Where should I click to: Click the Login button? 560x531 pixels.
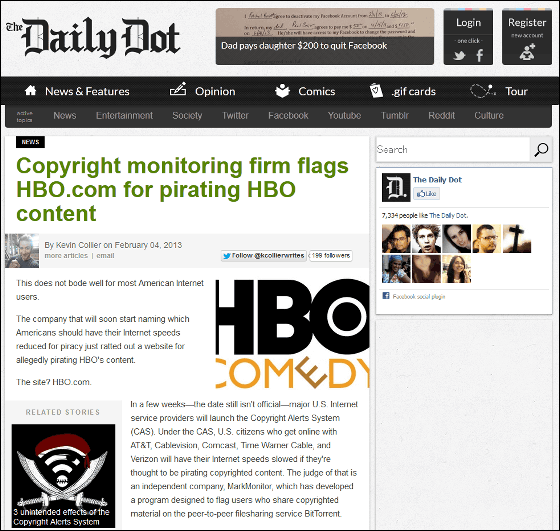[468, 23]
